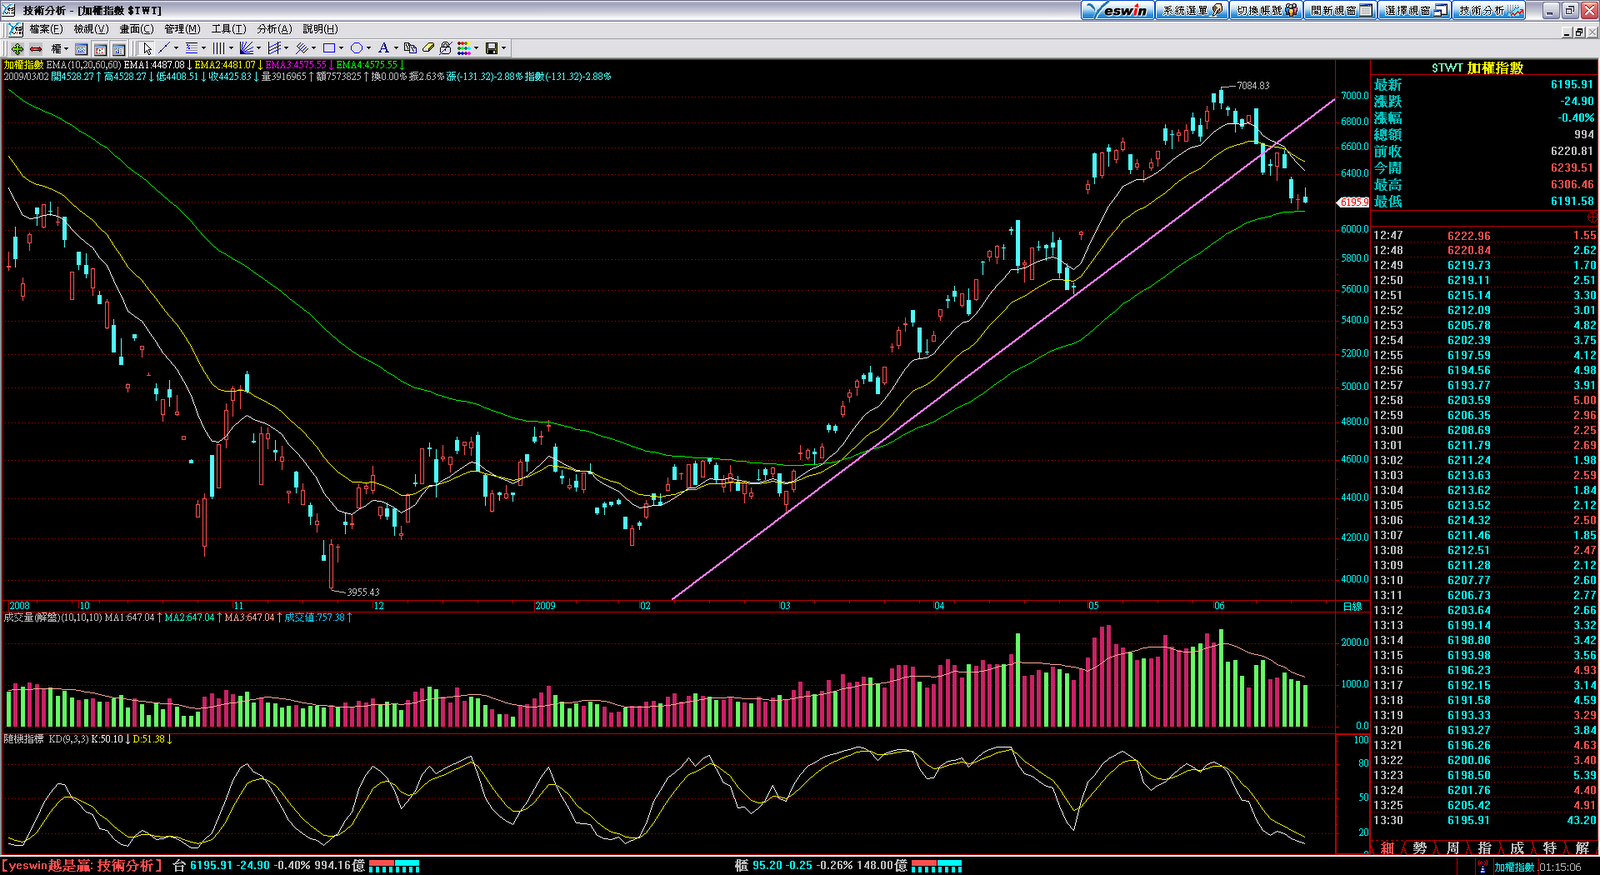Select the eraser tool
This screenshot has height=875, width=1600.
[x=428, y=48]
